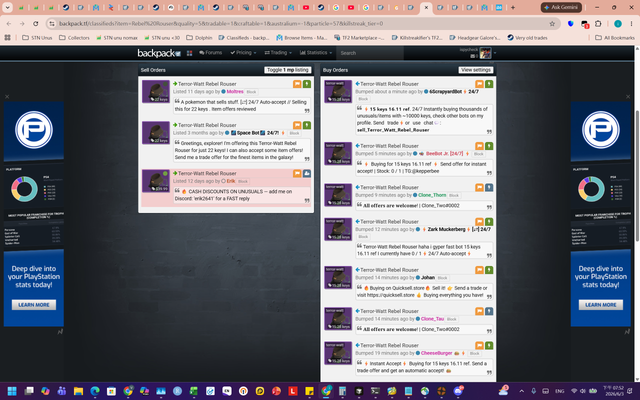Open Clone_Thorn buyer profile link

click(432, 195)
